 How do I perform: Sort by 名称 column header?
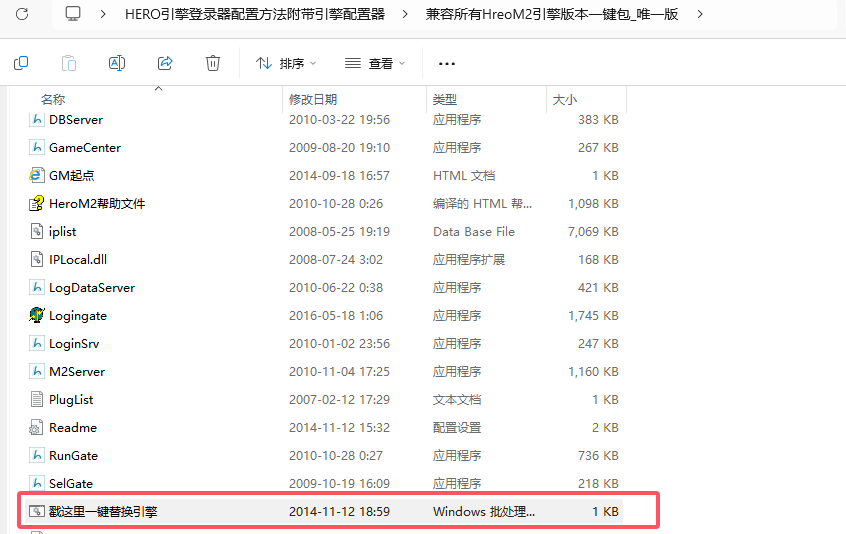pyautogui.click(x=53, y=99)
